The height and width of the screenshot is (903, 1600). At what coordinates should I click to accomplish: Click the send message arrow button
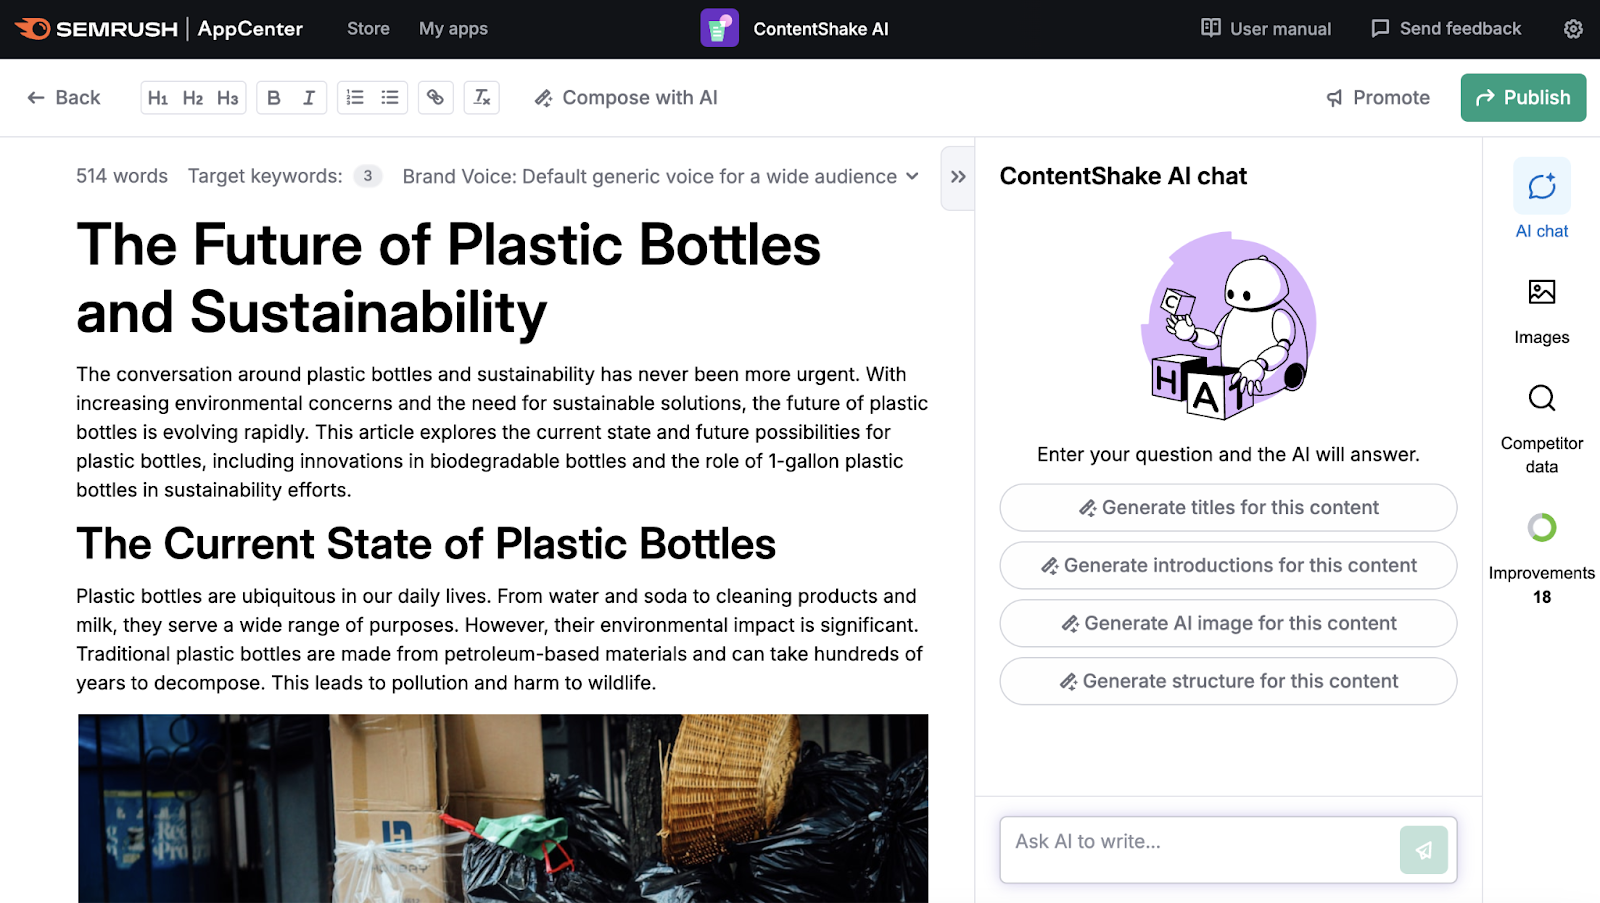coord(1424,850)
